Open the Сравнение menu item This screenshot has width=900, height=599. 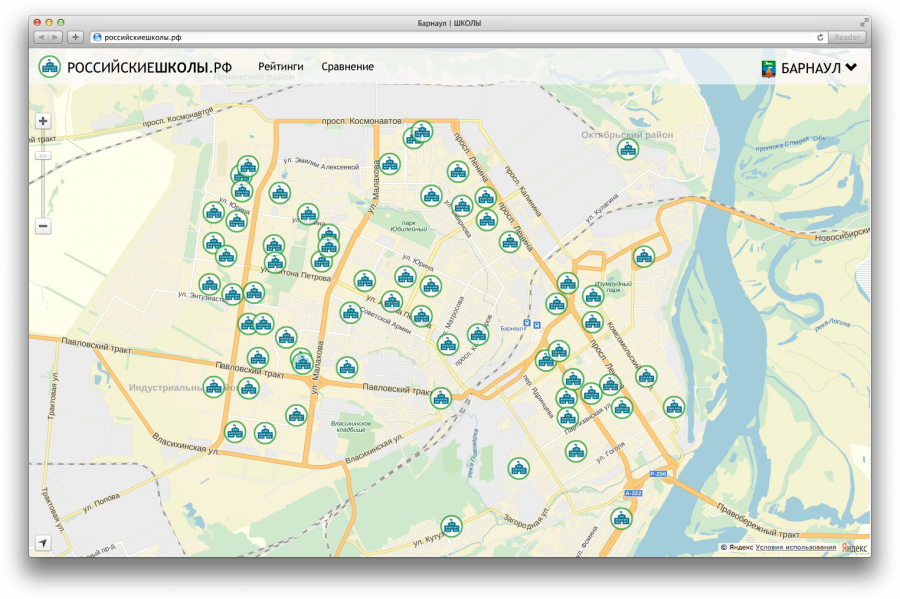point(348,67)
